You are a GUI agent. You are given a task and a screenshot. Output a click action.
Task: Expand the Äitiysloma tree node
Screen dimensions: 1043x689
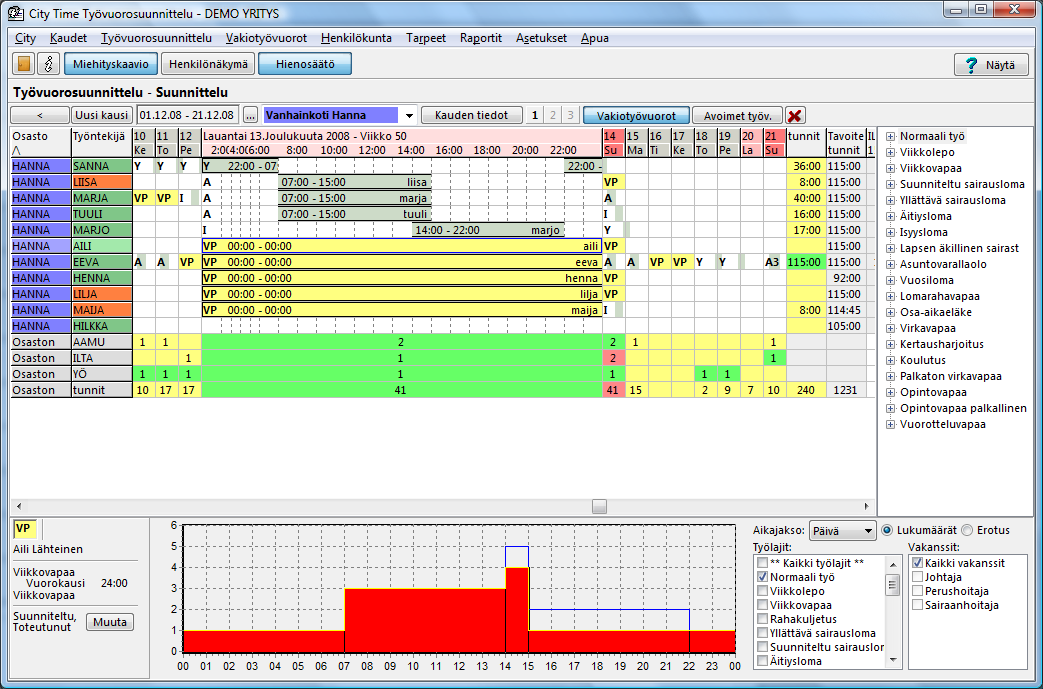891,216
